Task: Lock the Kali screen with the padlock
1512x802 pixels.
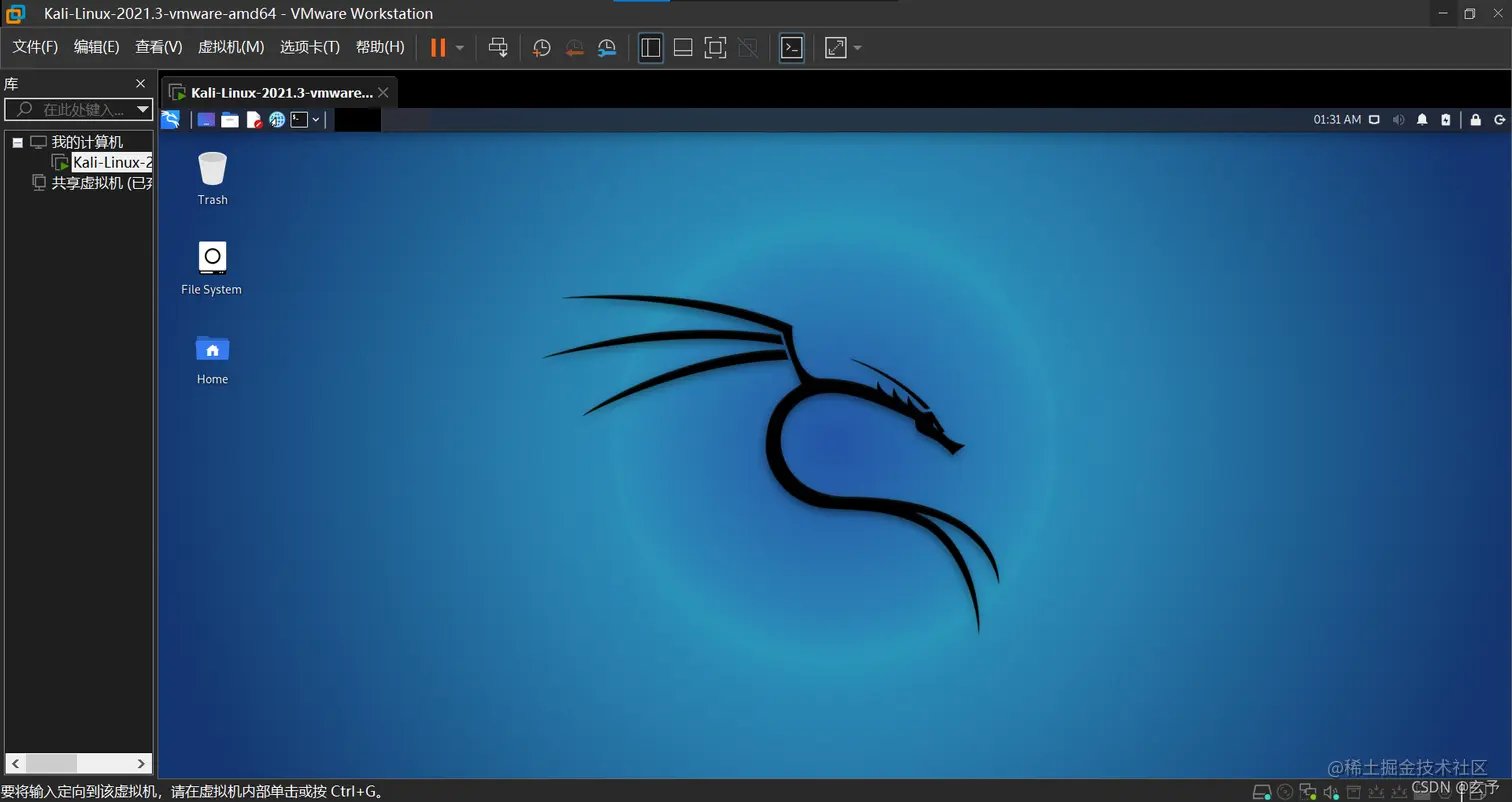Action: coord(1475,120)
